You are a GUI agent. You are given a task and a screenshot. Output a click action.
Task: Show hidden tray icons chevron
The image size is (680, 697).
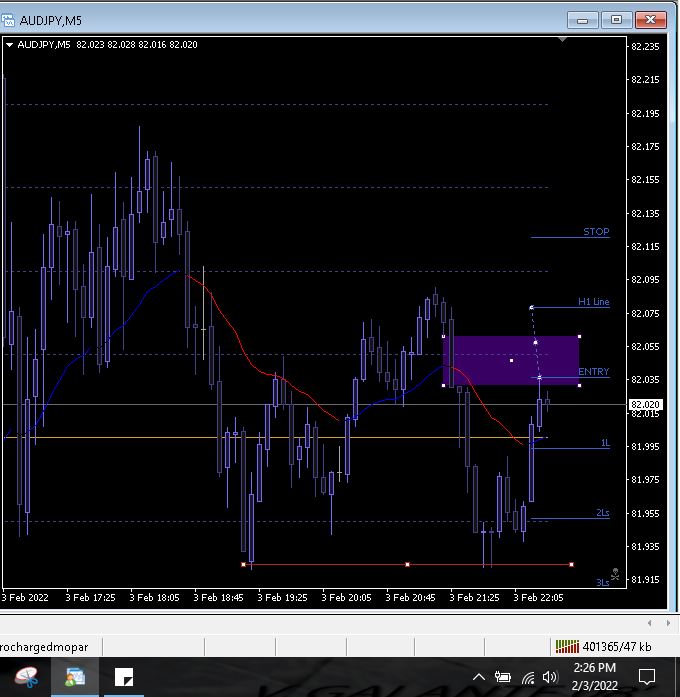(x=479, y=677)
